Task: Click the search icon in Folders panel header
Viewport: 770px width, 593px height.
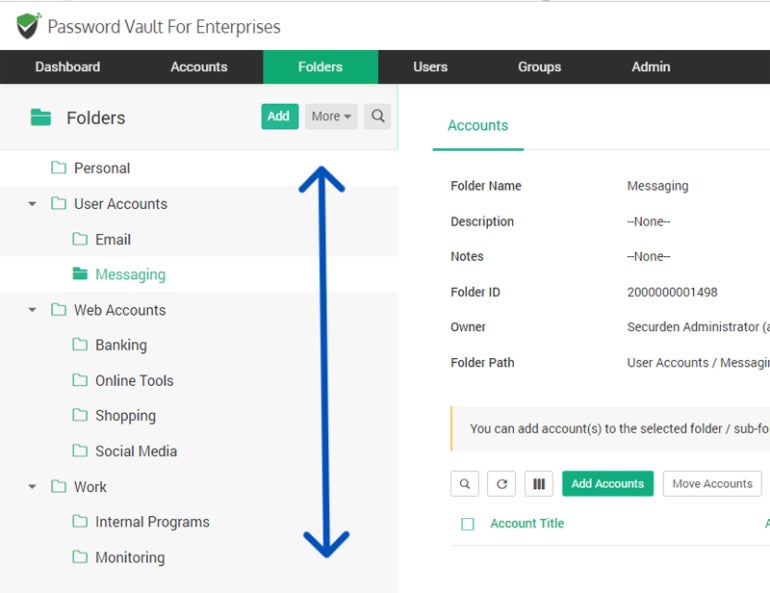Action: 378,116
